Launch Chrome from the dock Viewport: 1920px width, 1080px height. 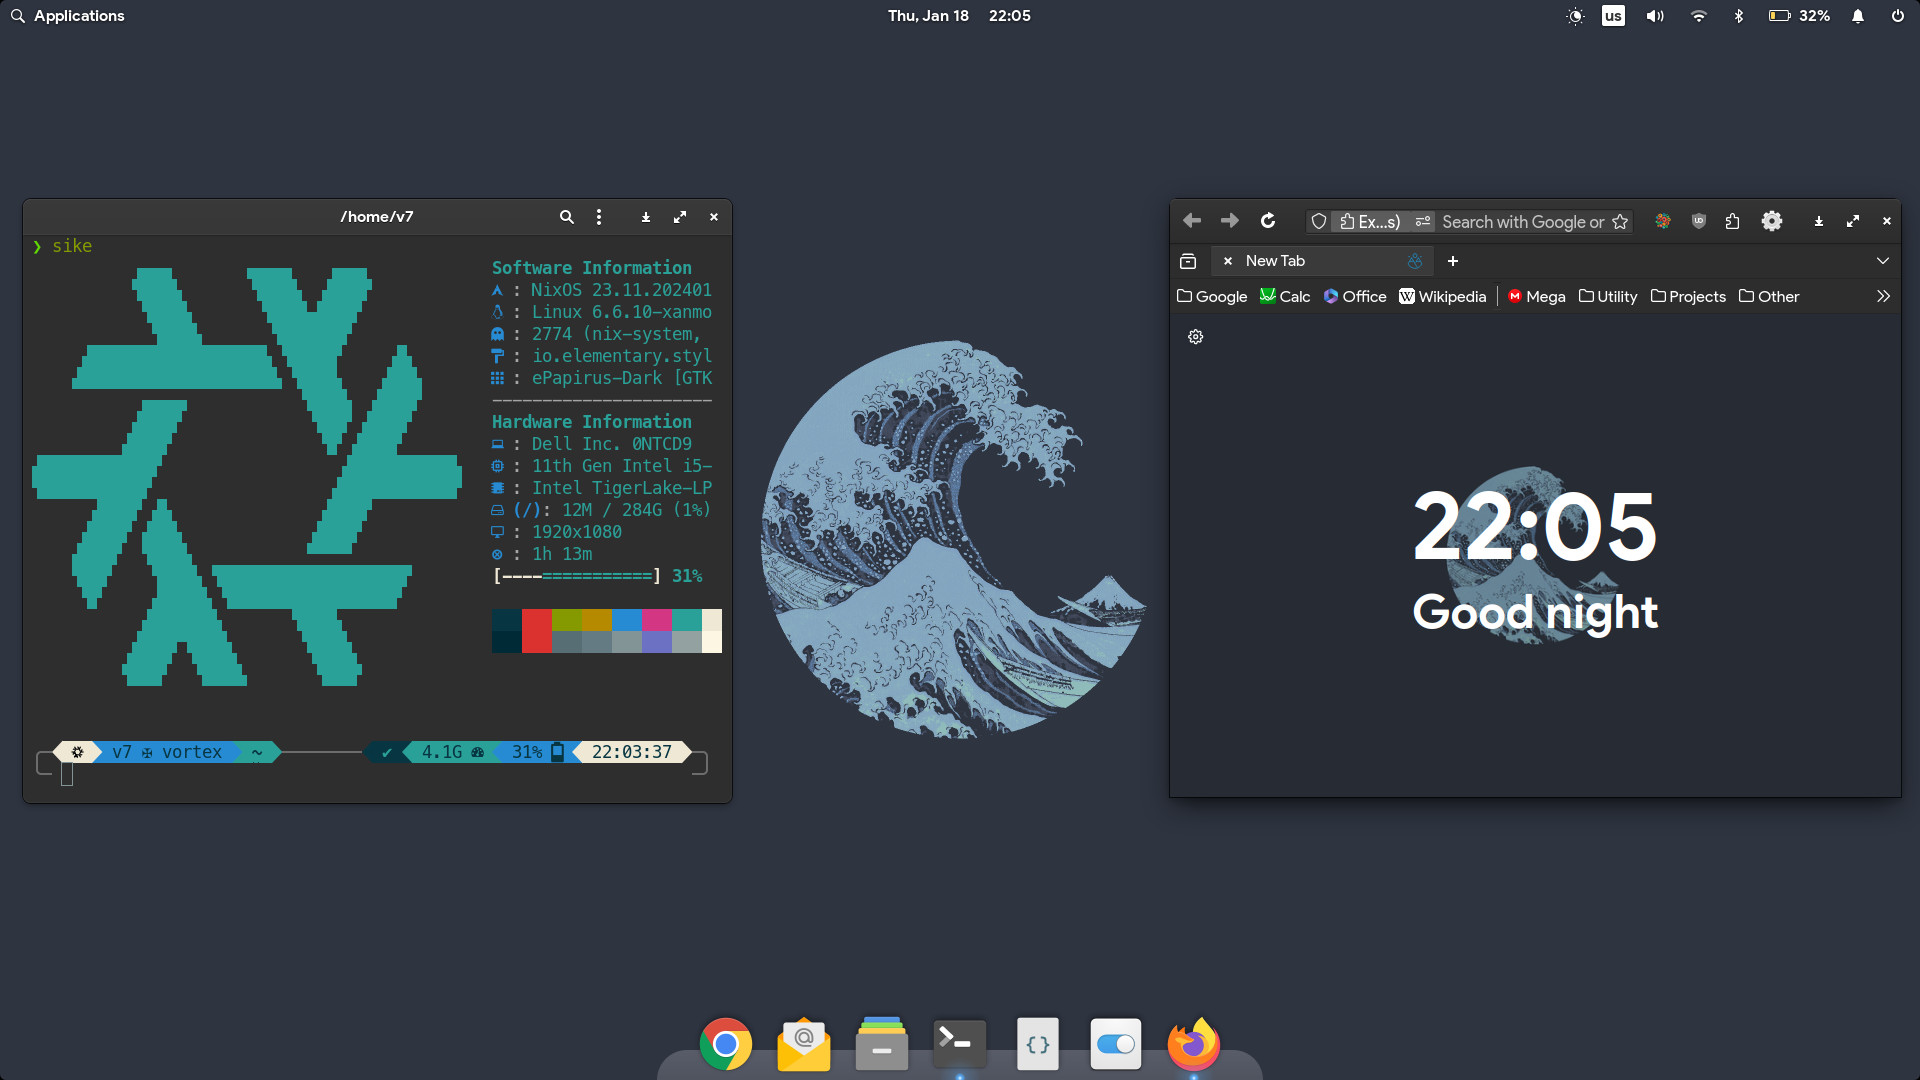tap(726, 1044)
